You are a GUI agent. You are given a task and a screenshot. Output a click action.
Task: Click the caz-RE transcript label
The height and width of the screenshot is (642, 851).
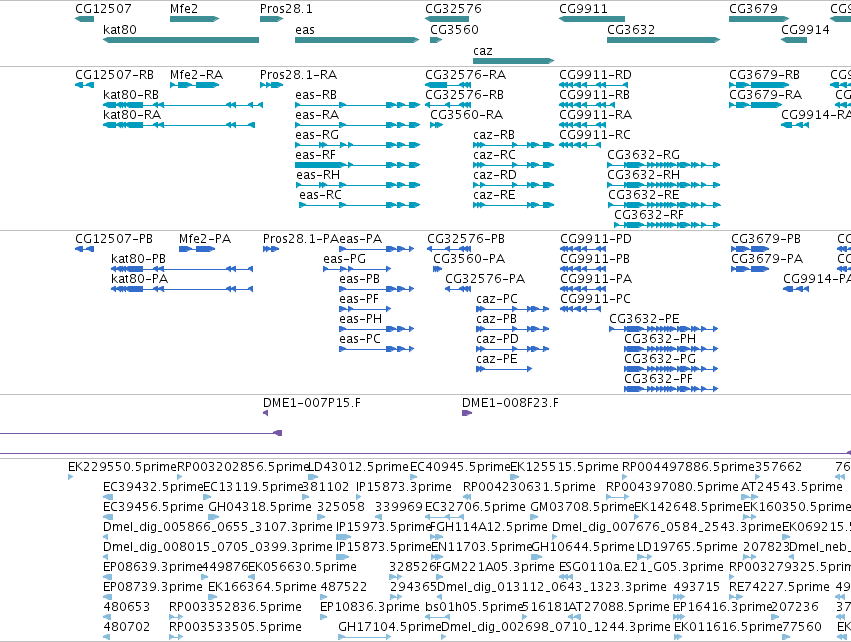[494, 195]
